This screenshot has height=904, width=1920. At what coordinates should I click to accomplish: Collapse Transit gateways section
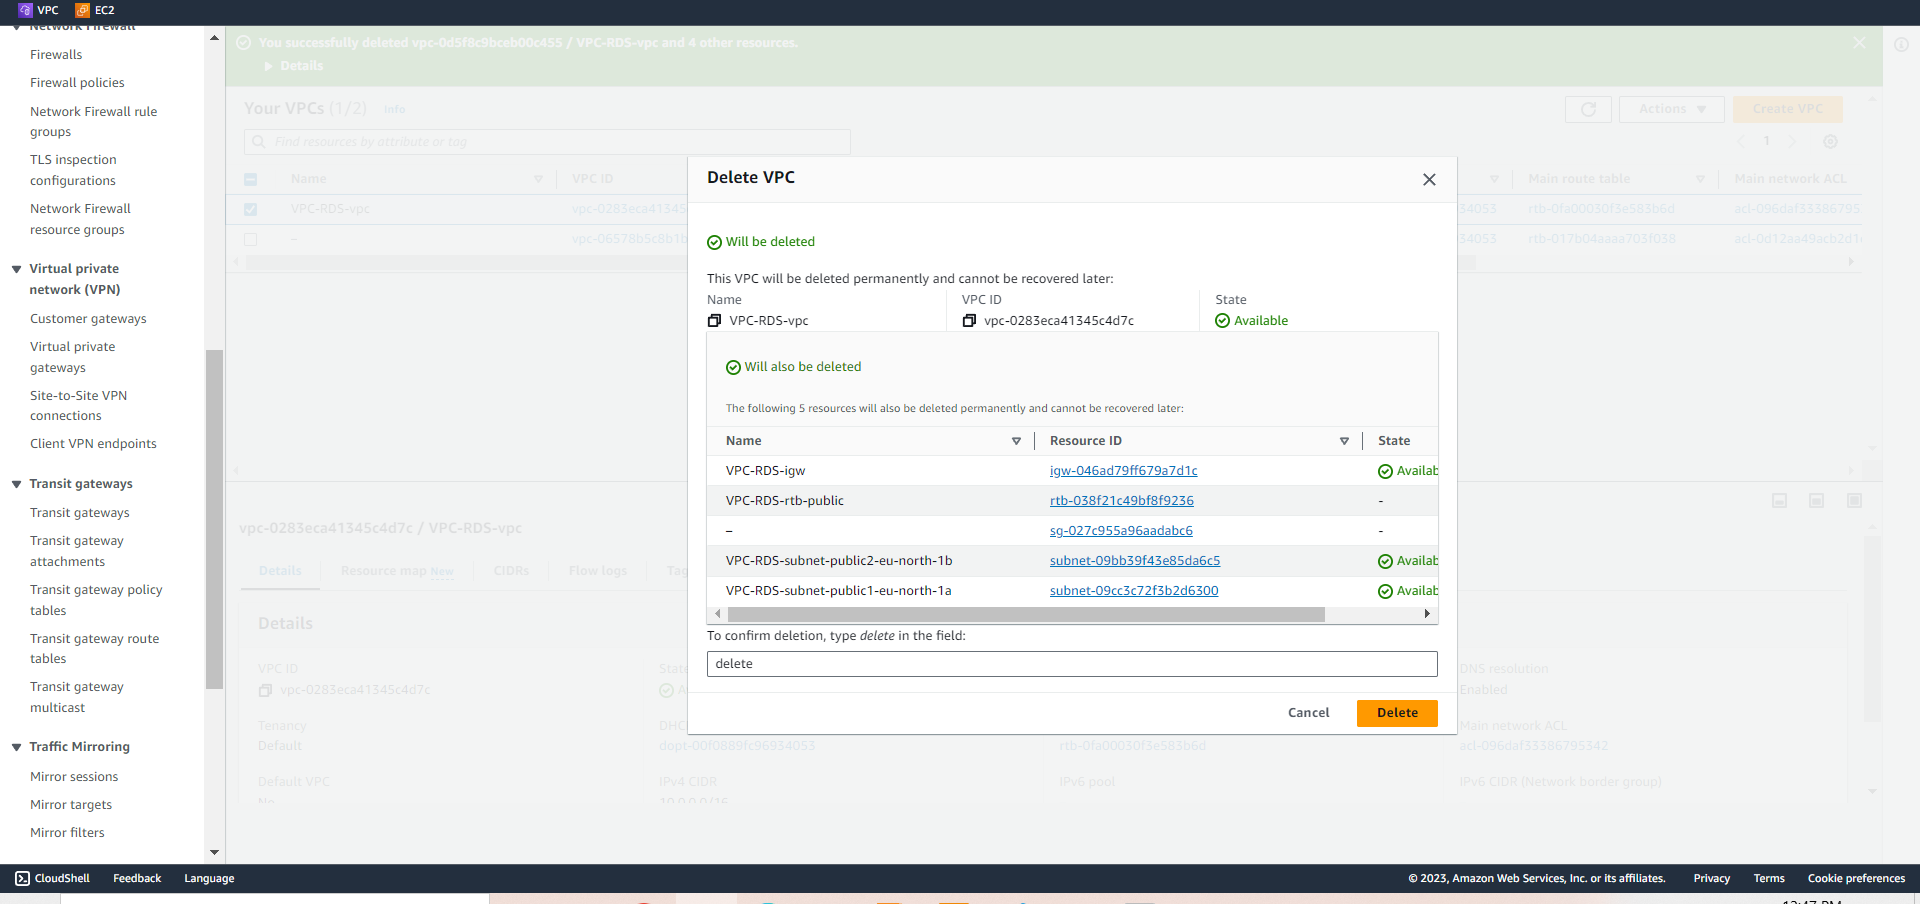pyautogui.click(x=16, y=484)
